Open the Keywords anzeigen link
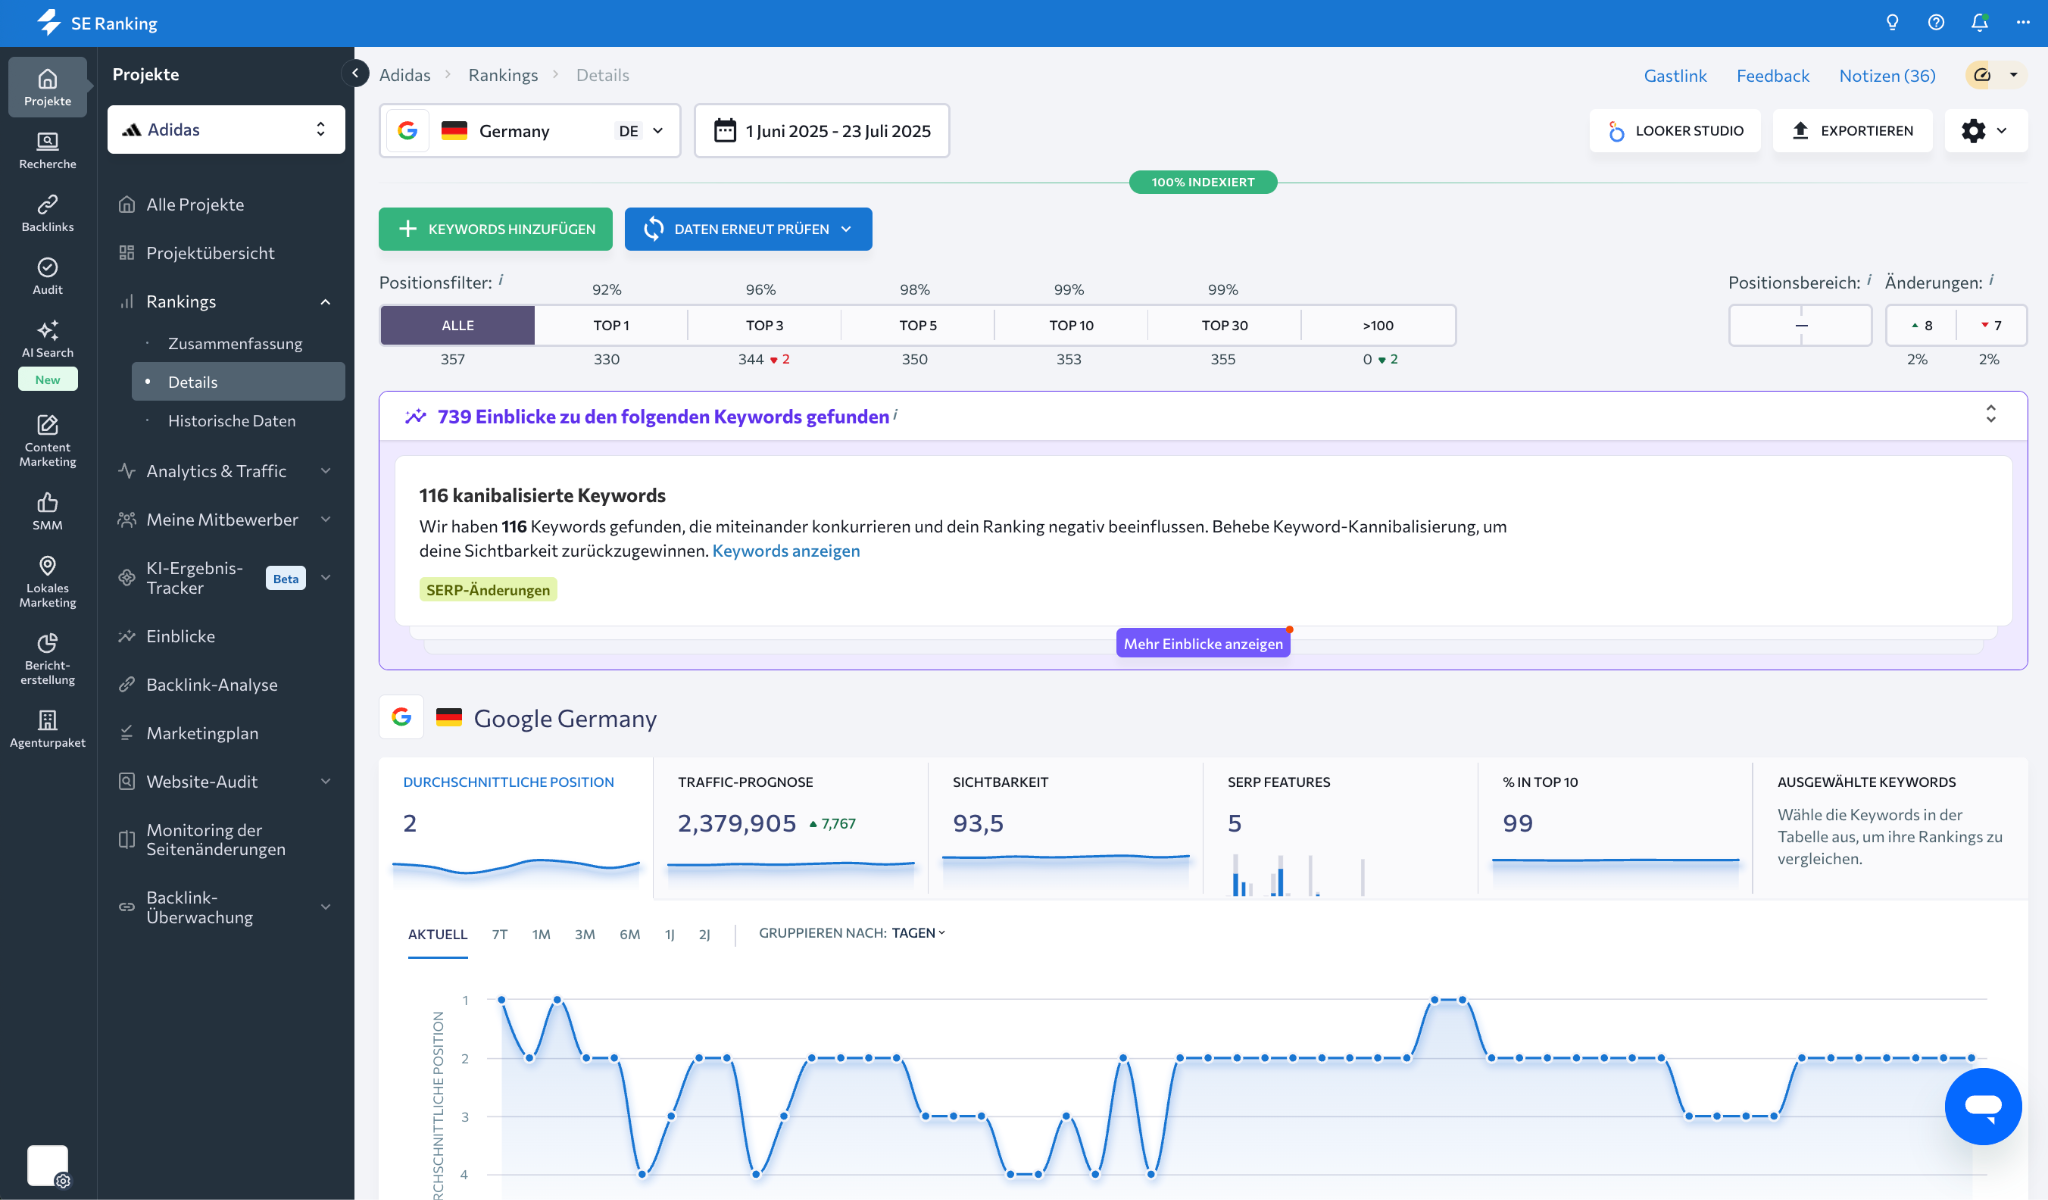This screenshot has height=1200, width=2048. coord(786,550)
